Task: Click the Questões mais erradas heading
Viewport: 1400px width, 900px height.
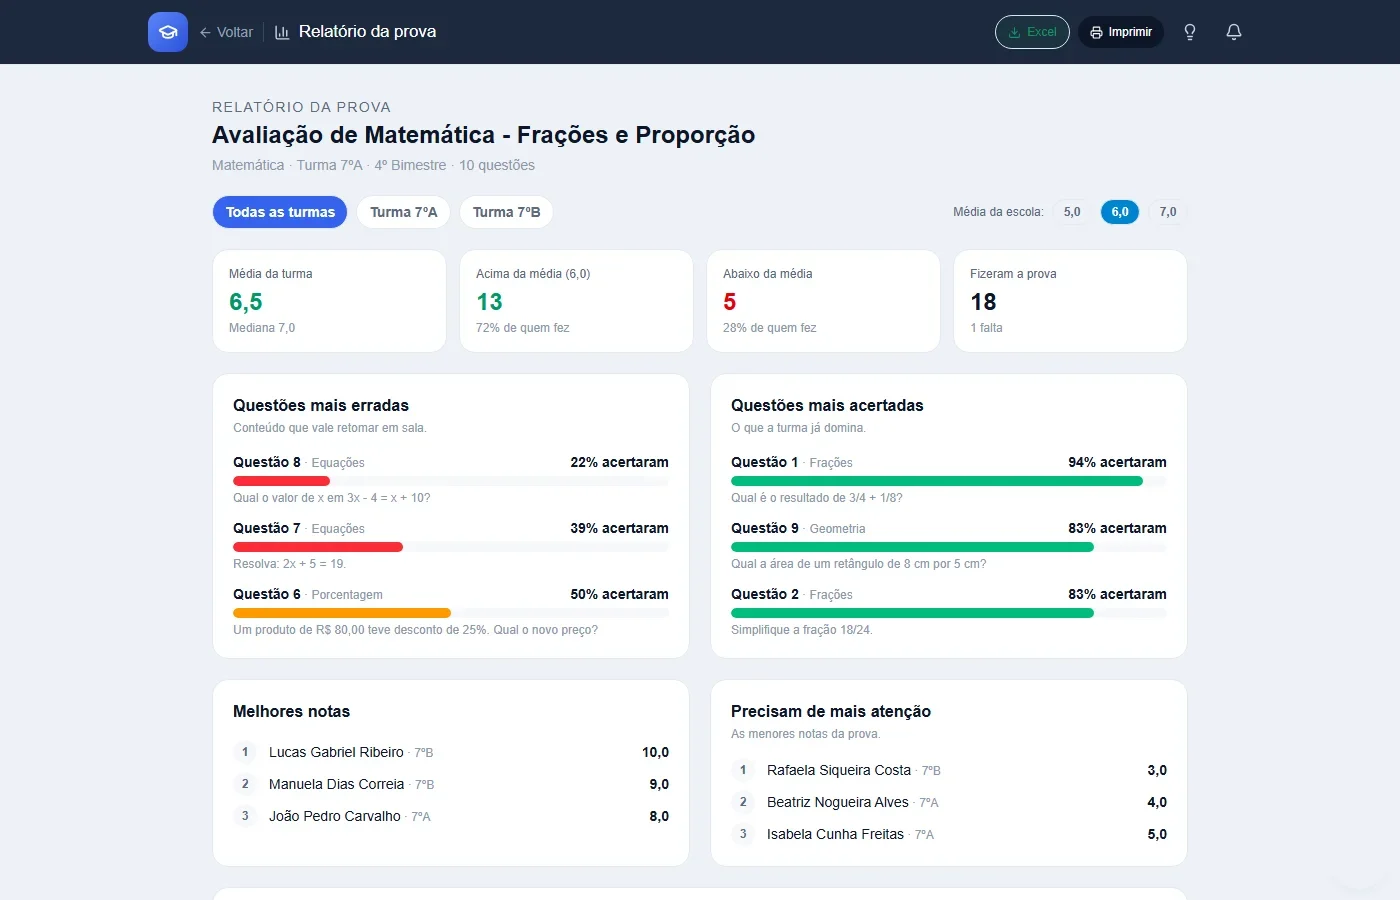Action: [321, 405]
